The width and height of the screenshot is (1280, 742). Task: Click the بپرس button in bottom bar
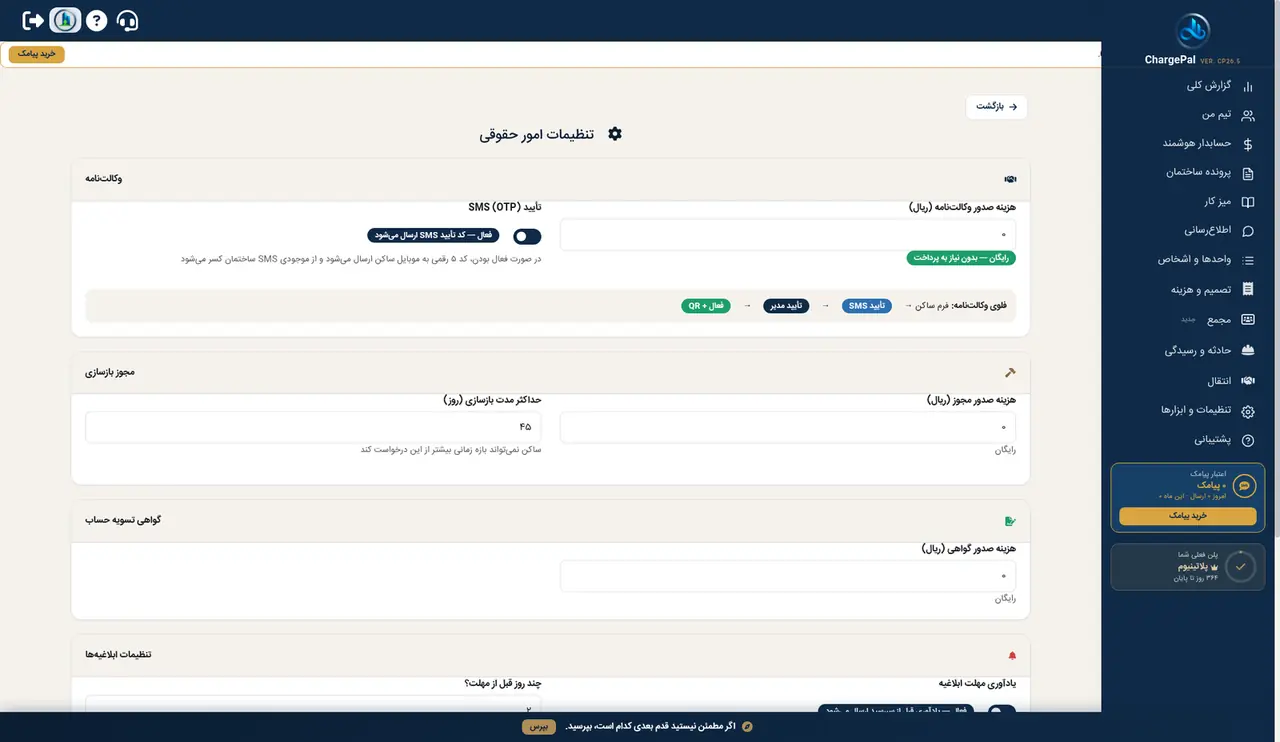click(538, 727)
